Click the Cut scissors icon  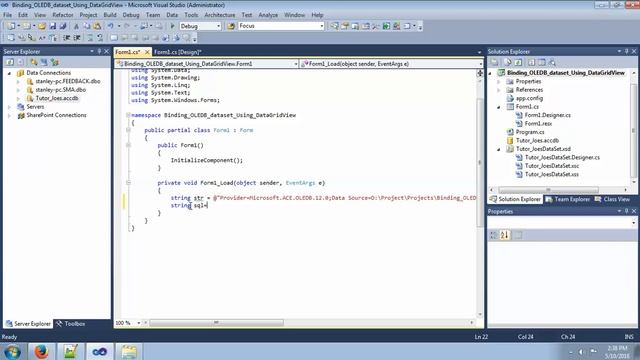point(76,26)
